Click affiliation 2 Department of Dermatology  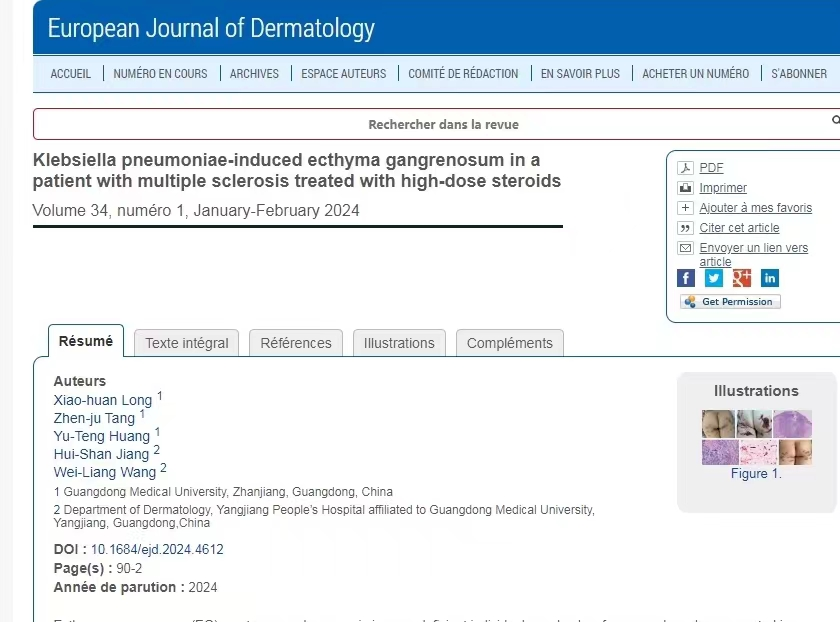pyautogui.click(x=324, y=516)
